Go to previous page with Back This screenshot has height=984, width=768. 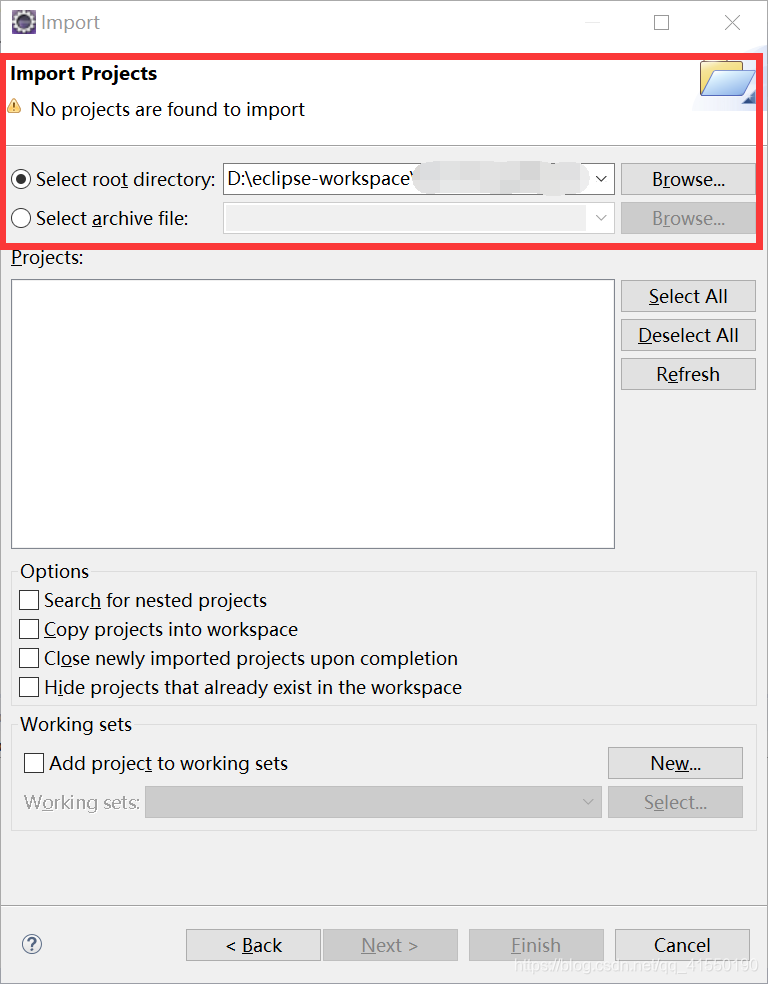coord(253,945)
